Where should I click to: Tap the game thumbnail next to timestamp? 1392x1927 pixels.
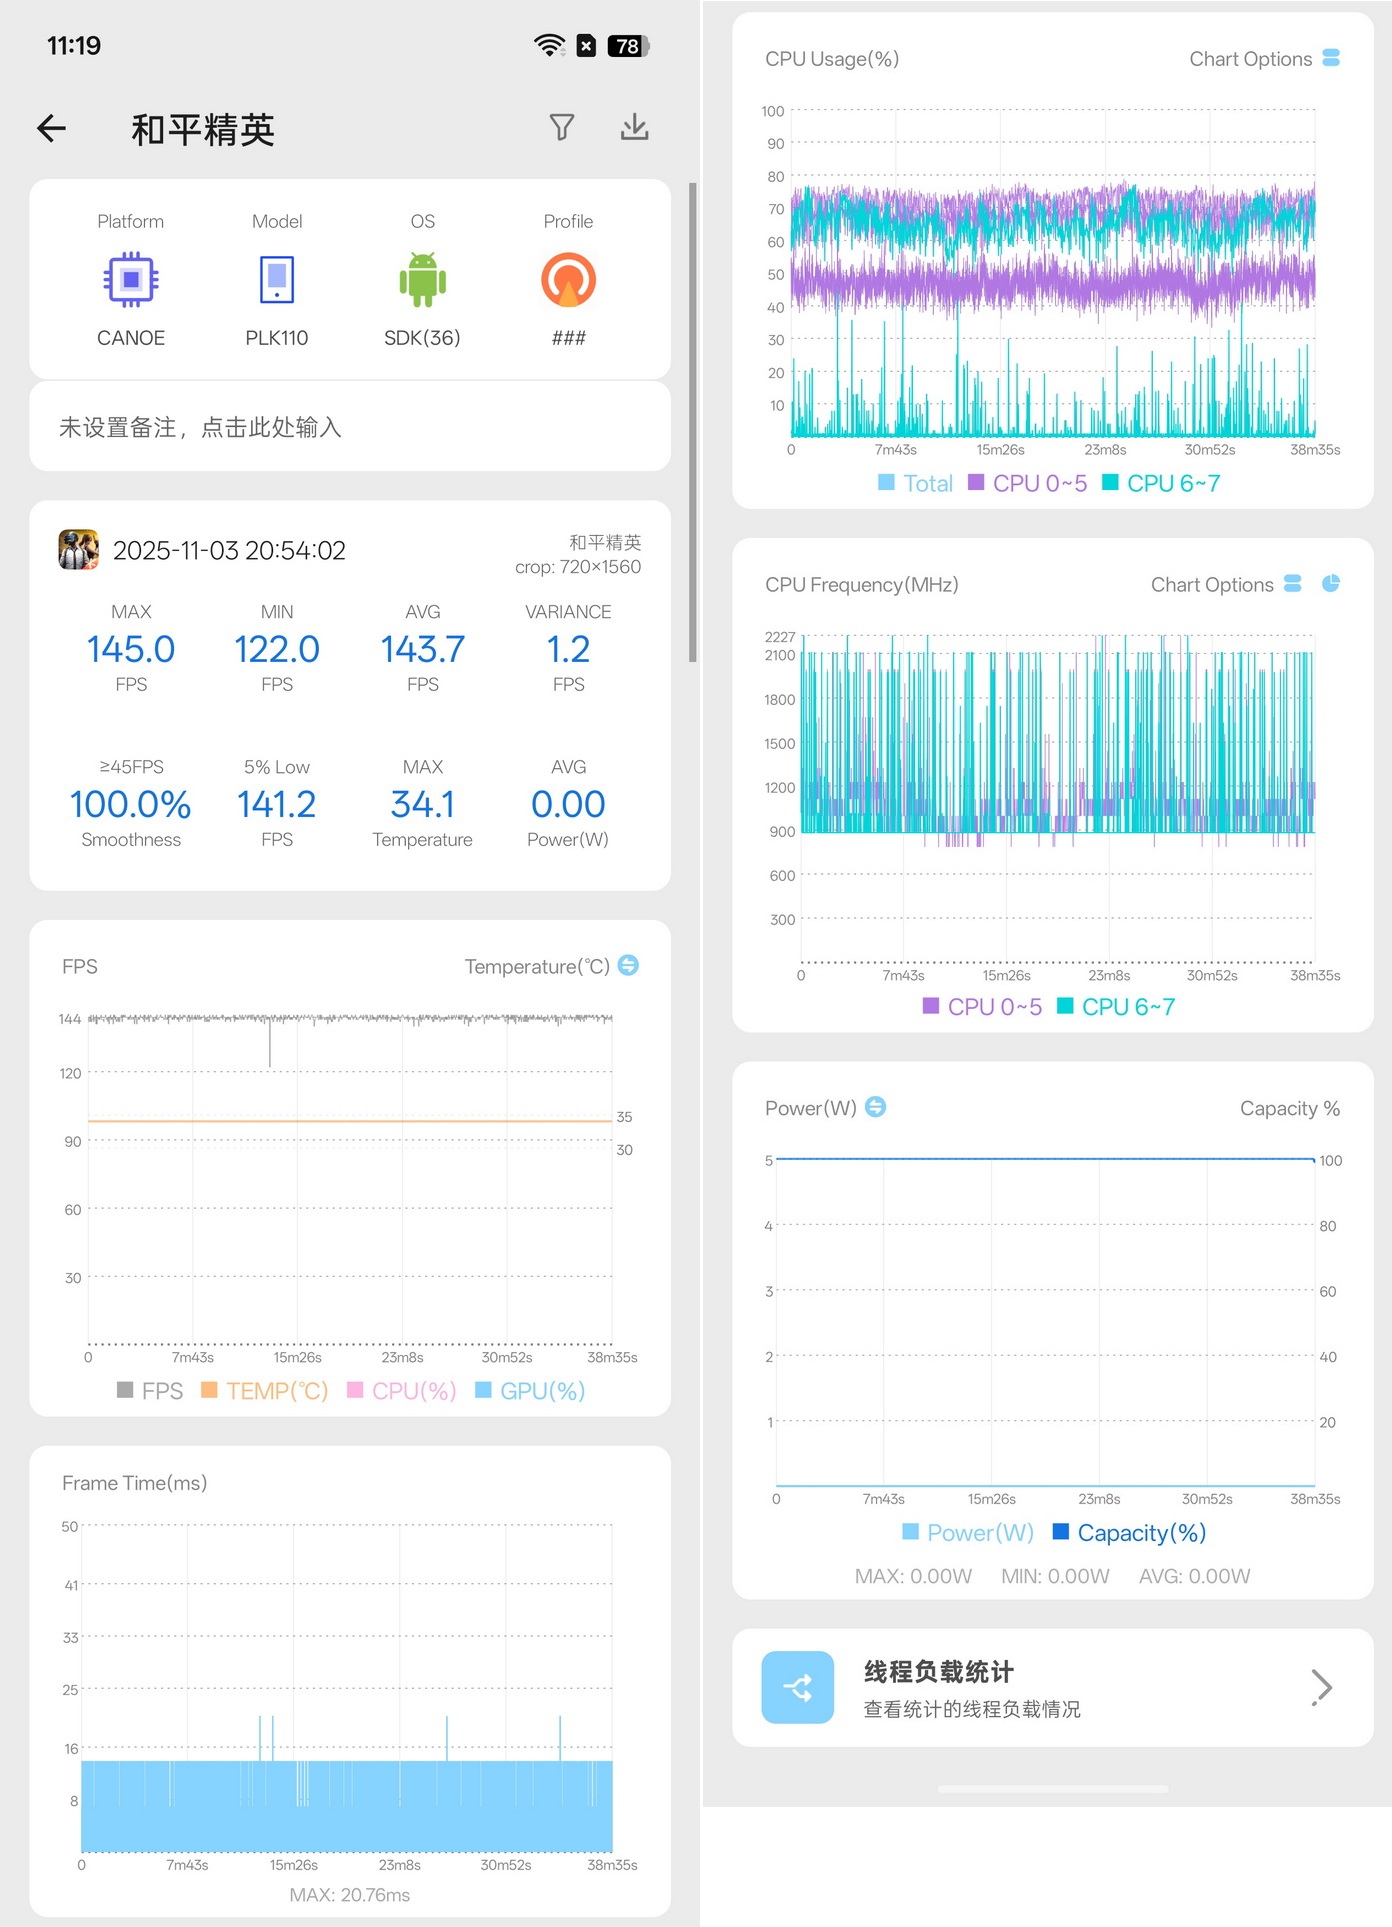79,550
